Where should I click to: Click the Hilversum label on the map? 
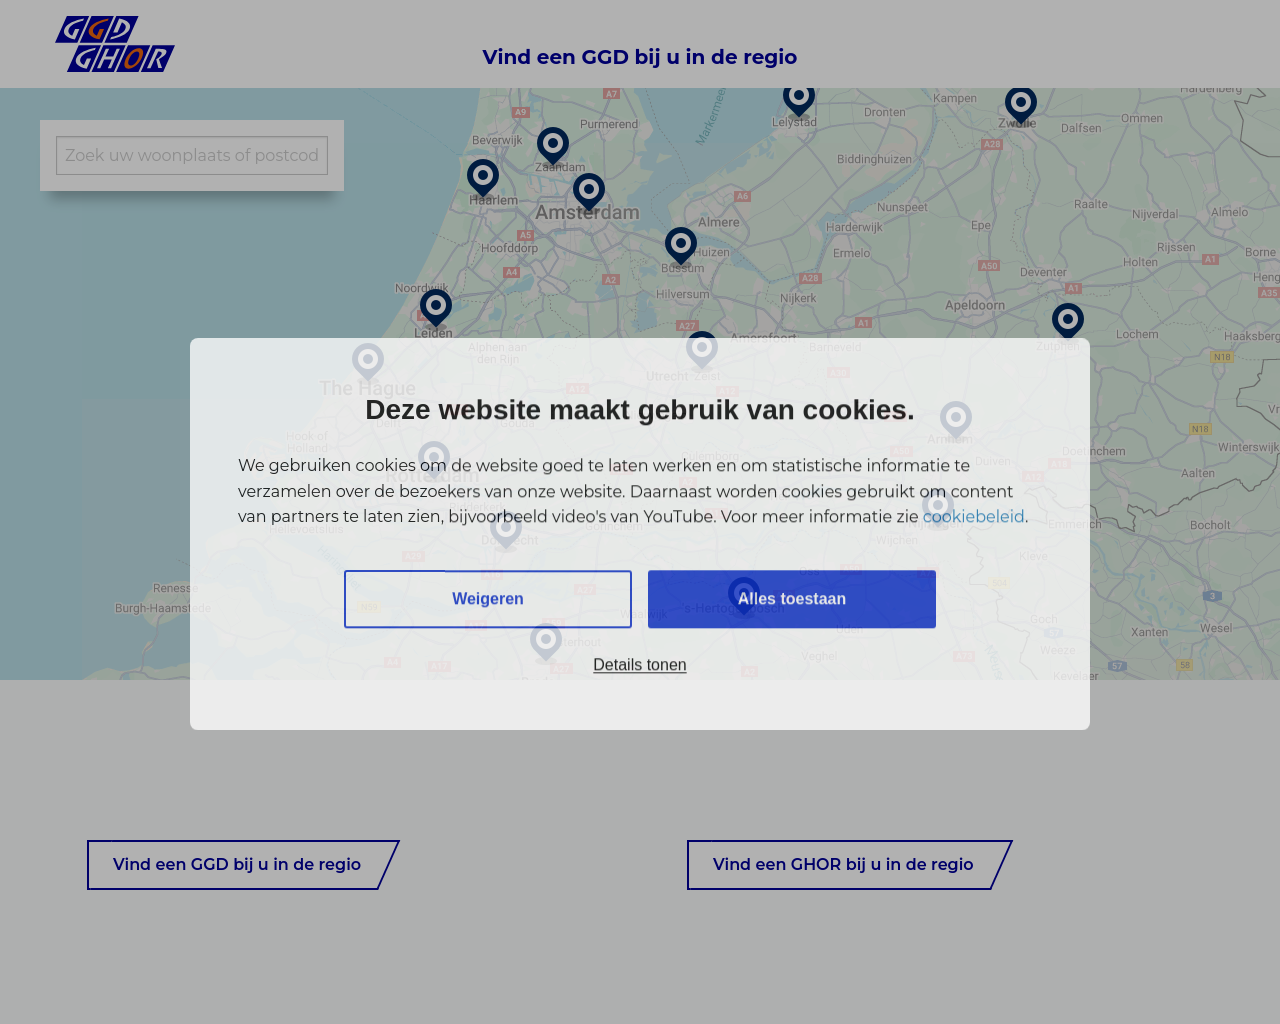[683, 295]
